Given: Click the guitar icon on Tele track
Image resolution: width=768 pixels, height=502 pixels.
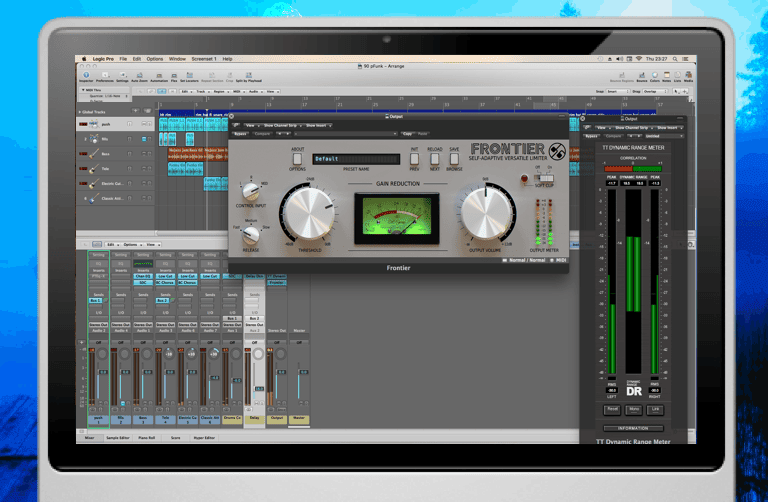Looking at the screenshot, I should [94, 169].
